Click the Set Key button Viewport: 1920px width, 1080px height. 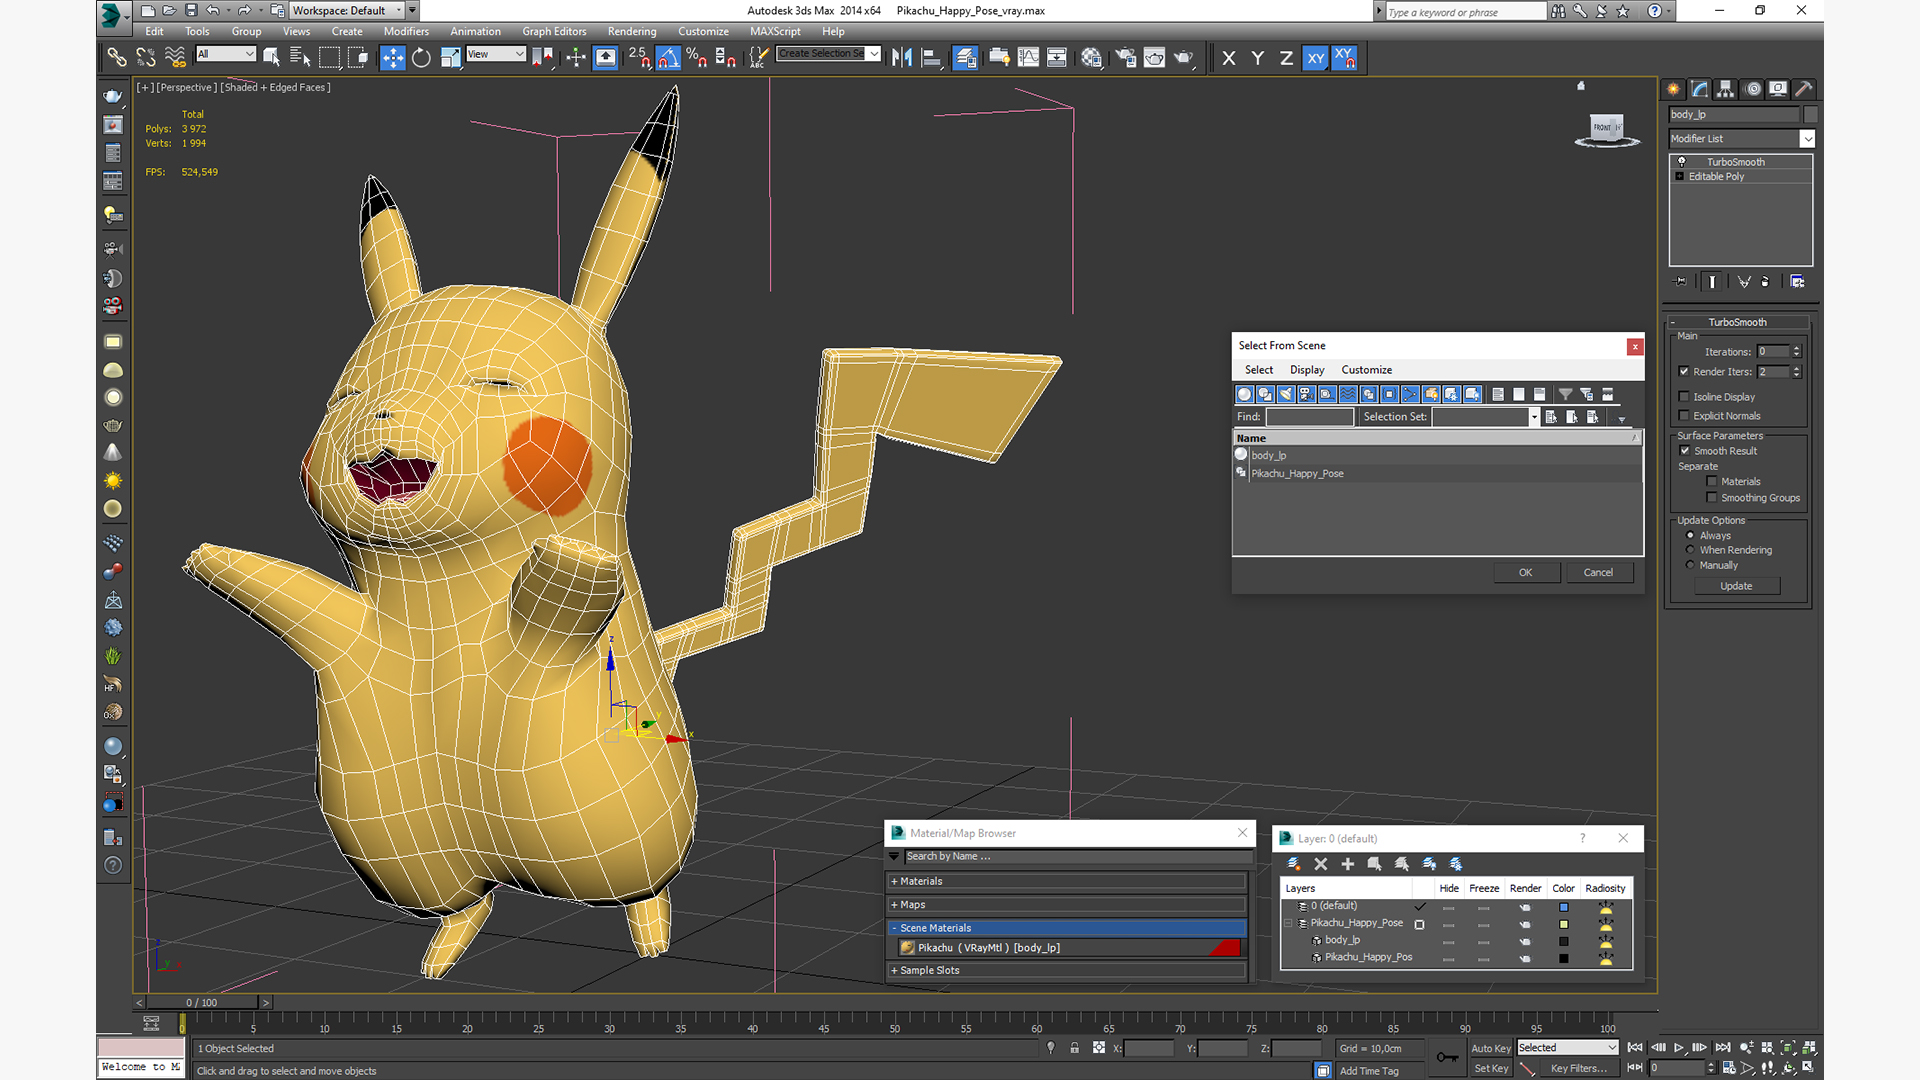point(1490,1068)
